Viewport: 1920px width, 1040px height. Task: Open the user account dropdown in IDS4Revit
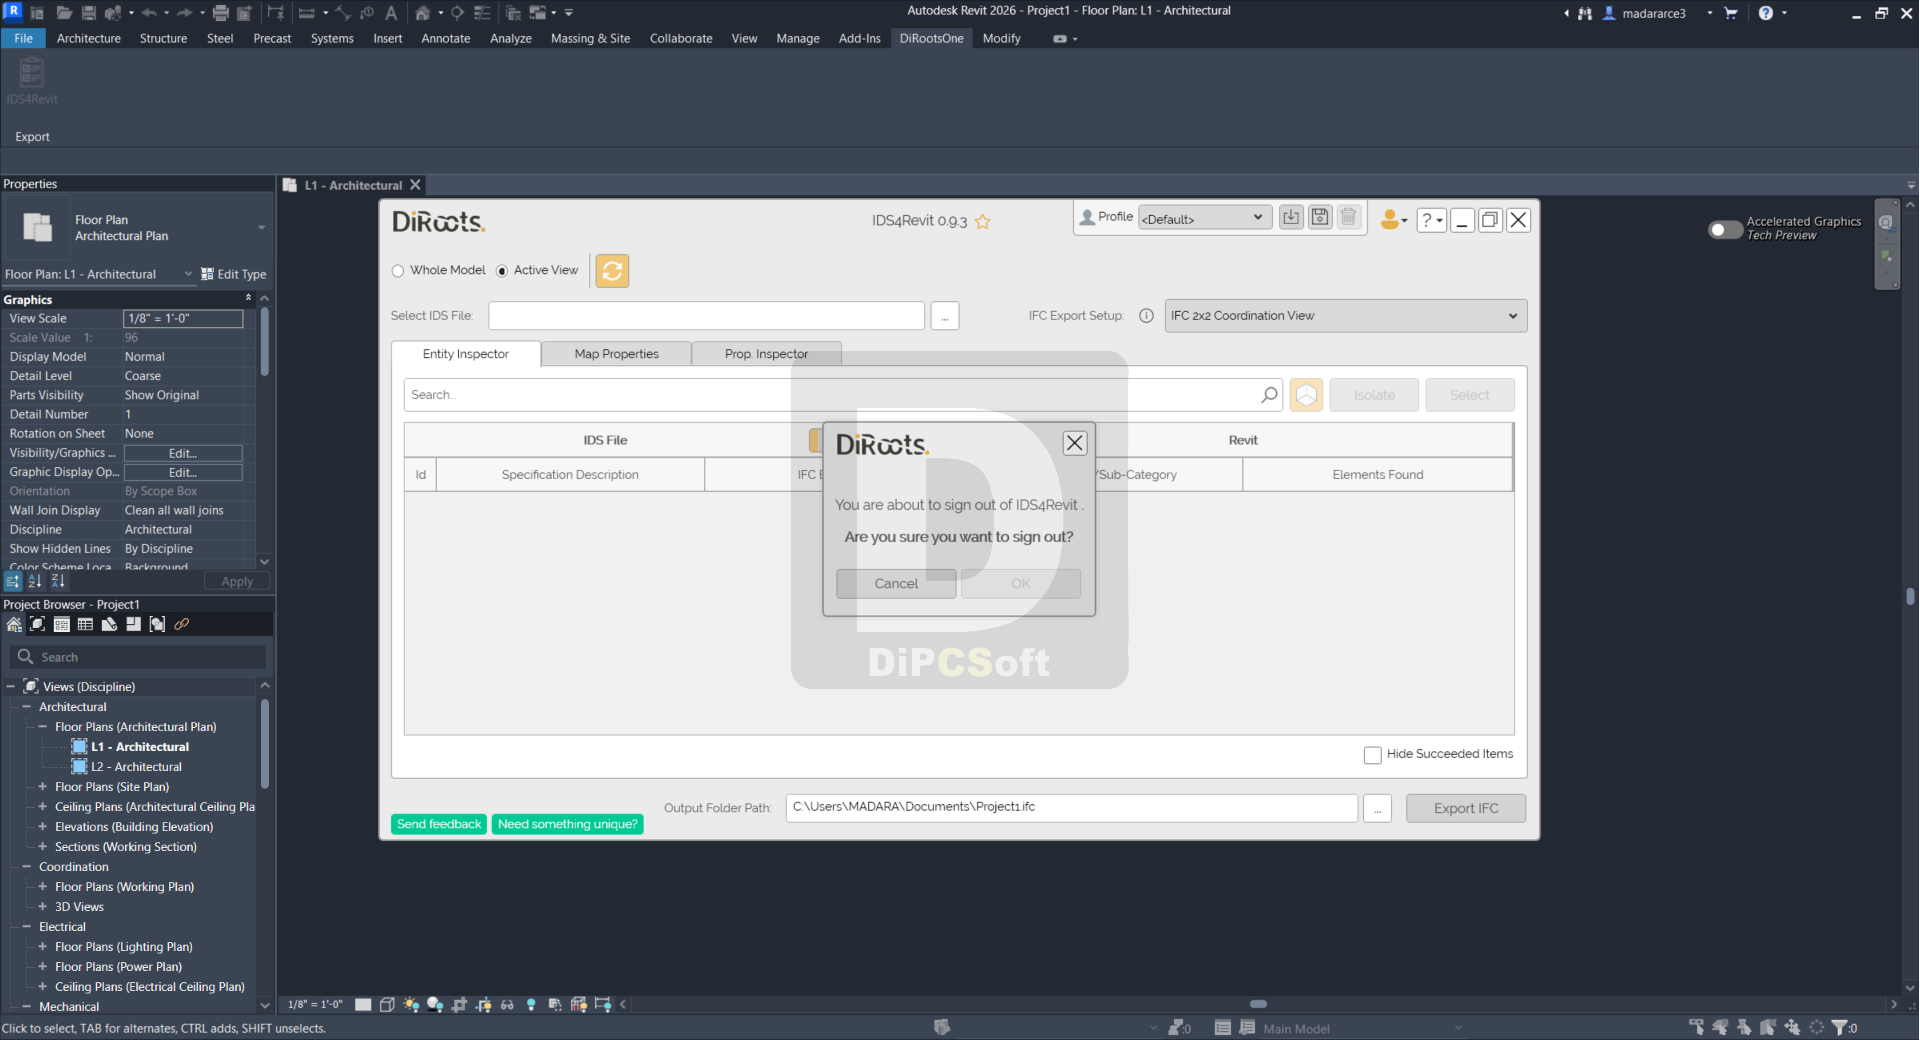click(x=1394, y=219)
